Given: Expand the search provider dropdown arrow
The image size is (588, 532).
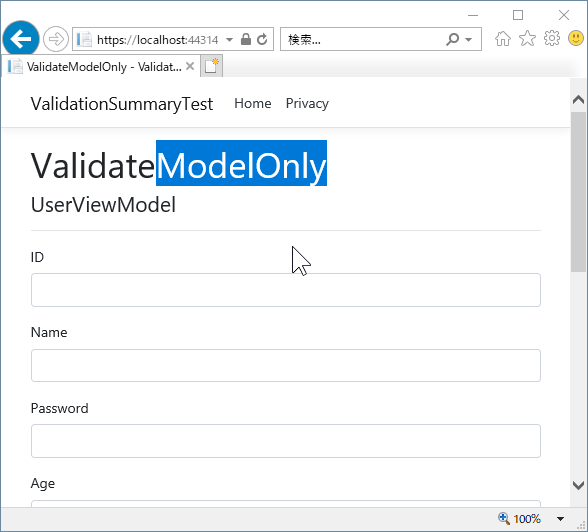Looking at the screenshot, I should click(x=468, y=39).
